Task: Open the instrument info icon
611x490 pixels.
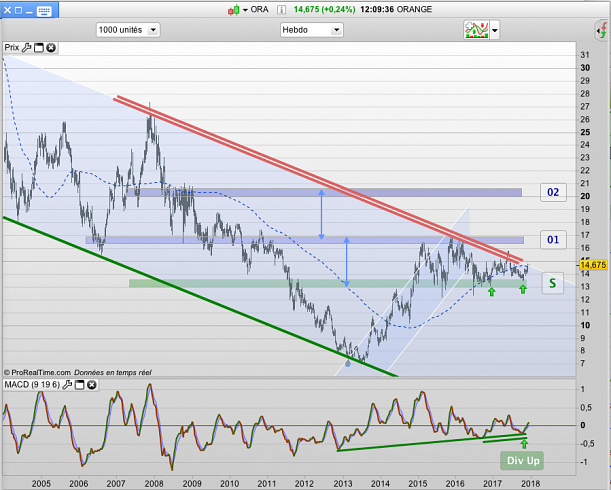Action: pos(281,10)
